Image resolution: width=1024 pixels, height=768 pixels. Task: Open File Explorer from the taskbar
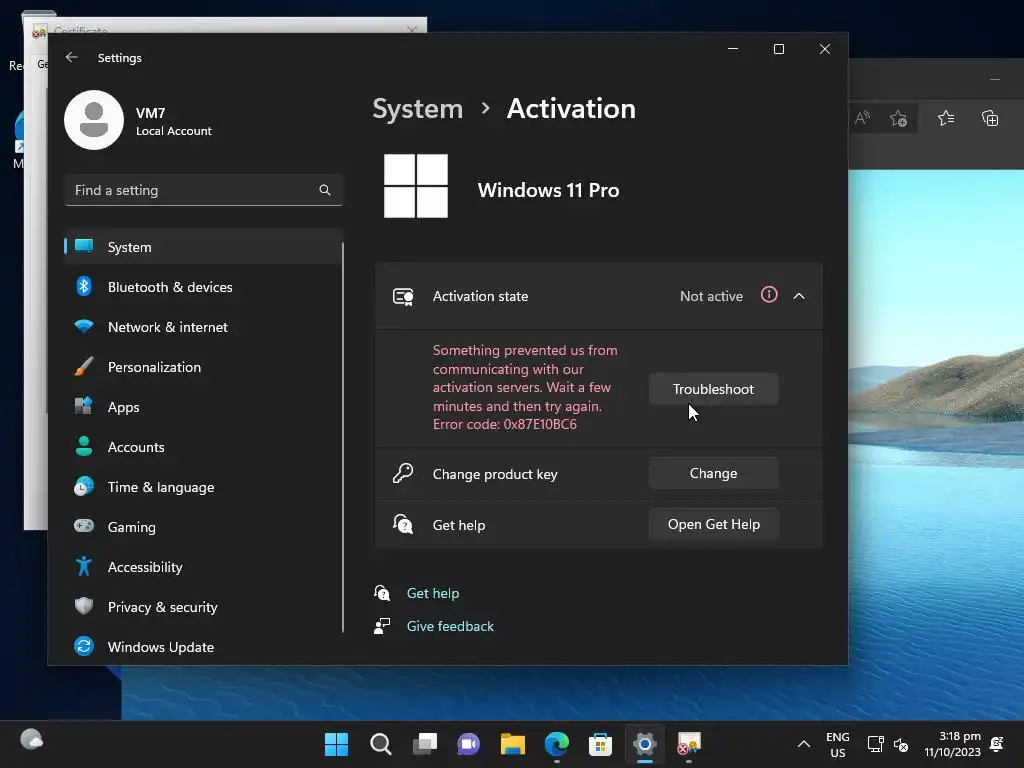[513, 744]
